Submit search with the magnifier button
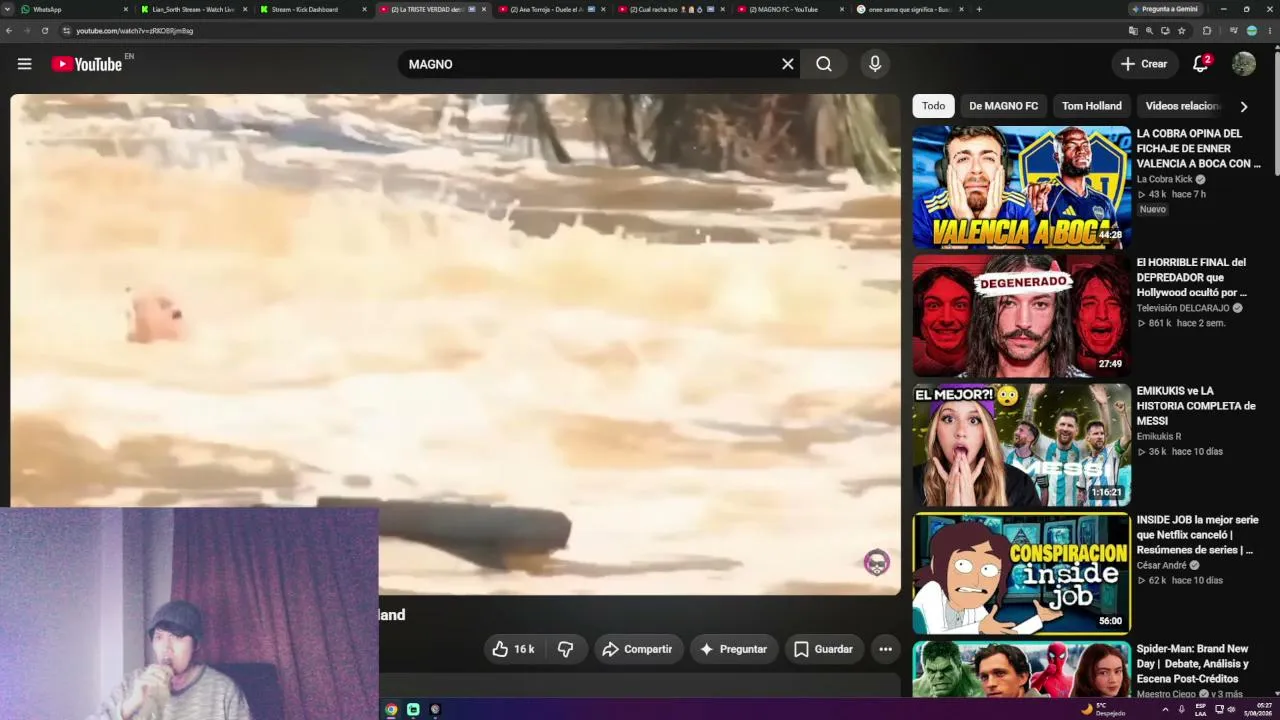Screen dimensions: 1280x720 [824, 64]
